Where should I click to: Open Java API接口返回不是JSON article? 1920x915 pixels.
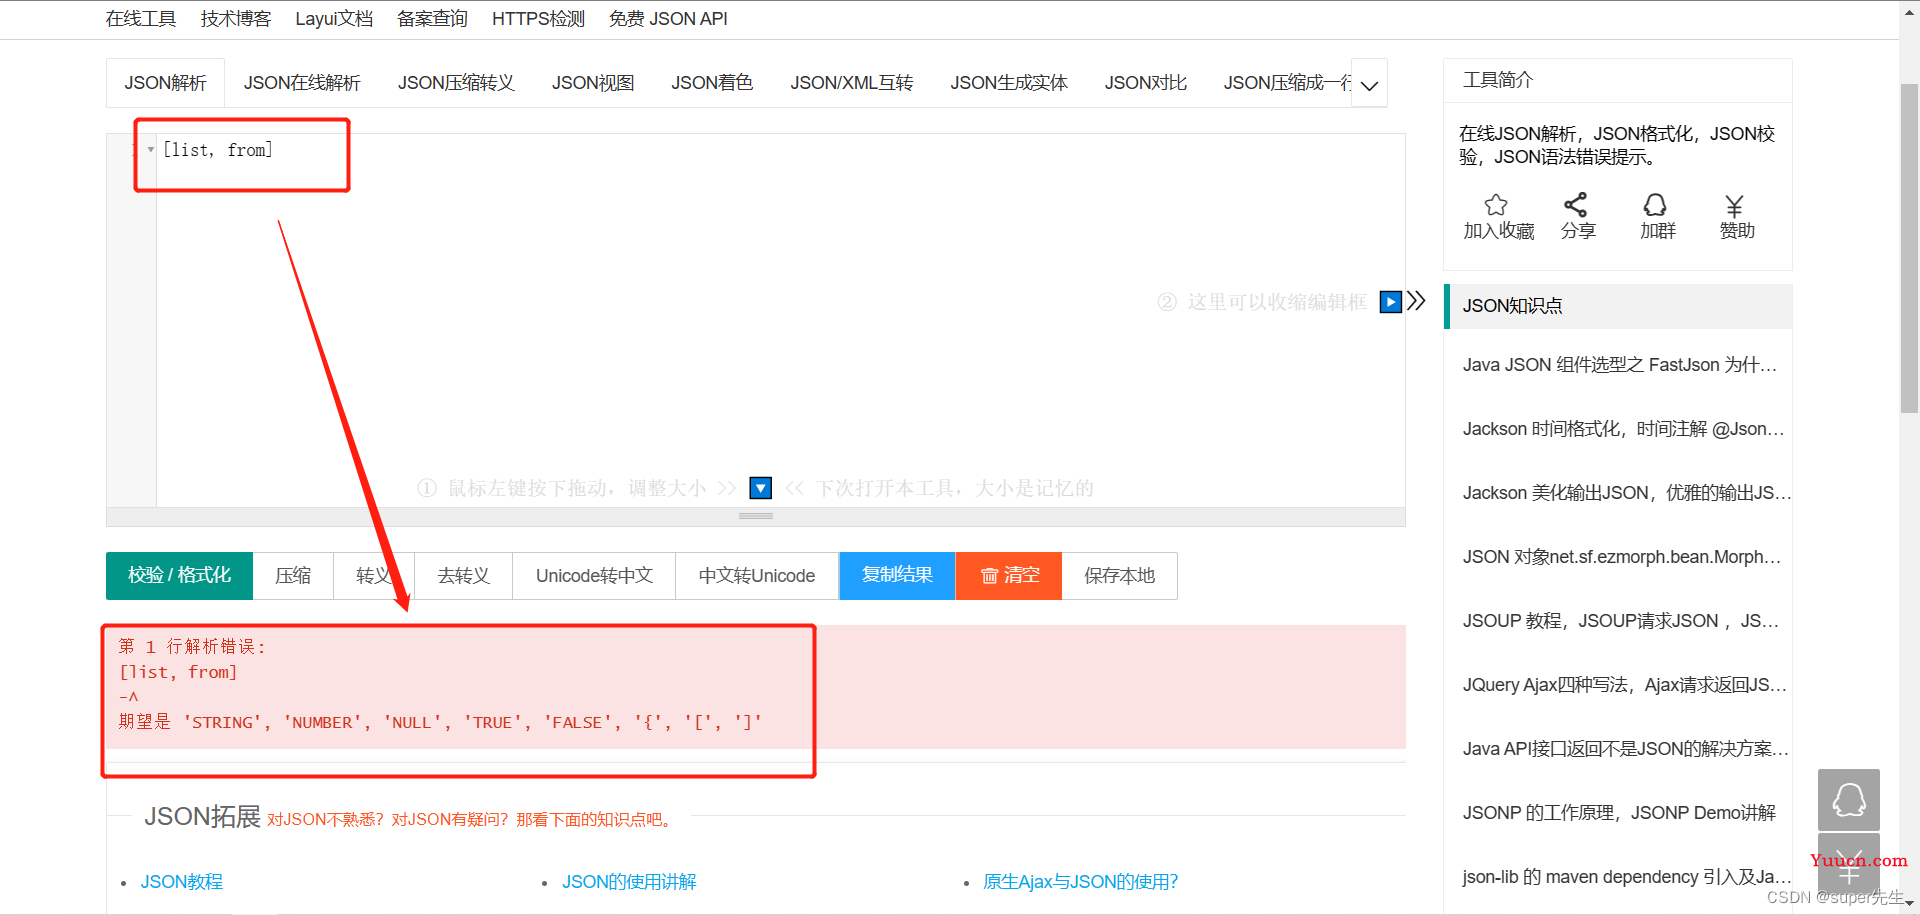pyautogui.click(x=1626, y=749)
